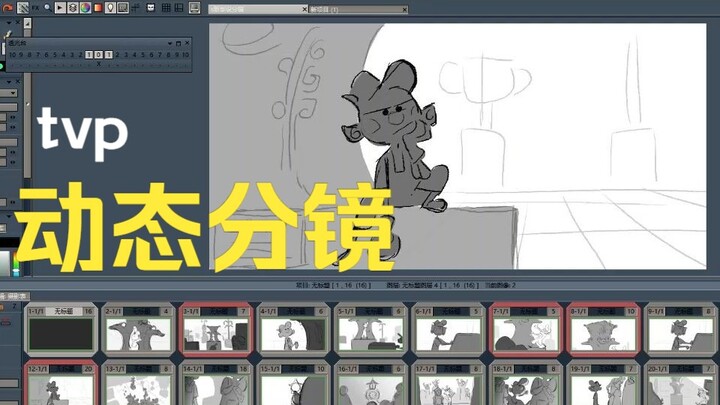The width and height of the screenshot is (720, 405).
Task: Click the play arrow toolbar icon
Action: 61,7
